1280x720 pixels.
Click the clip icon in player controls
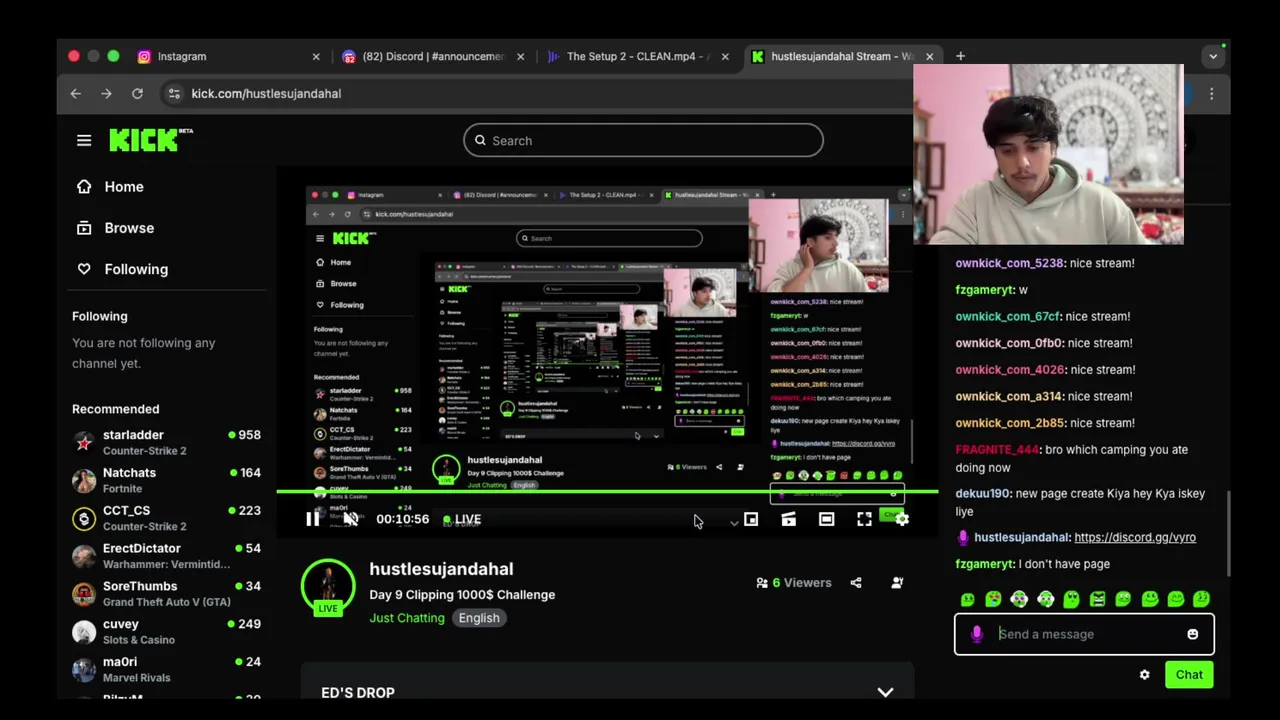789,519
